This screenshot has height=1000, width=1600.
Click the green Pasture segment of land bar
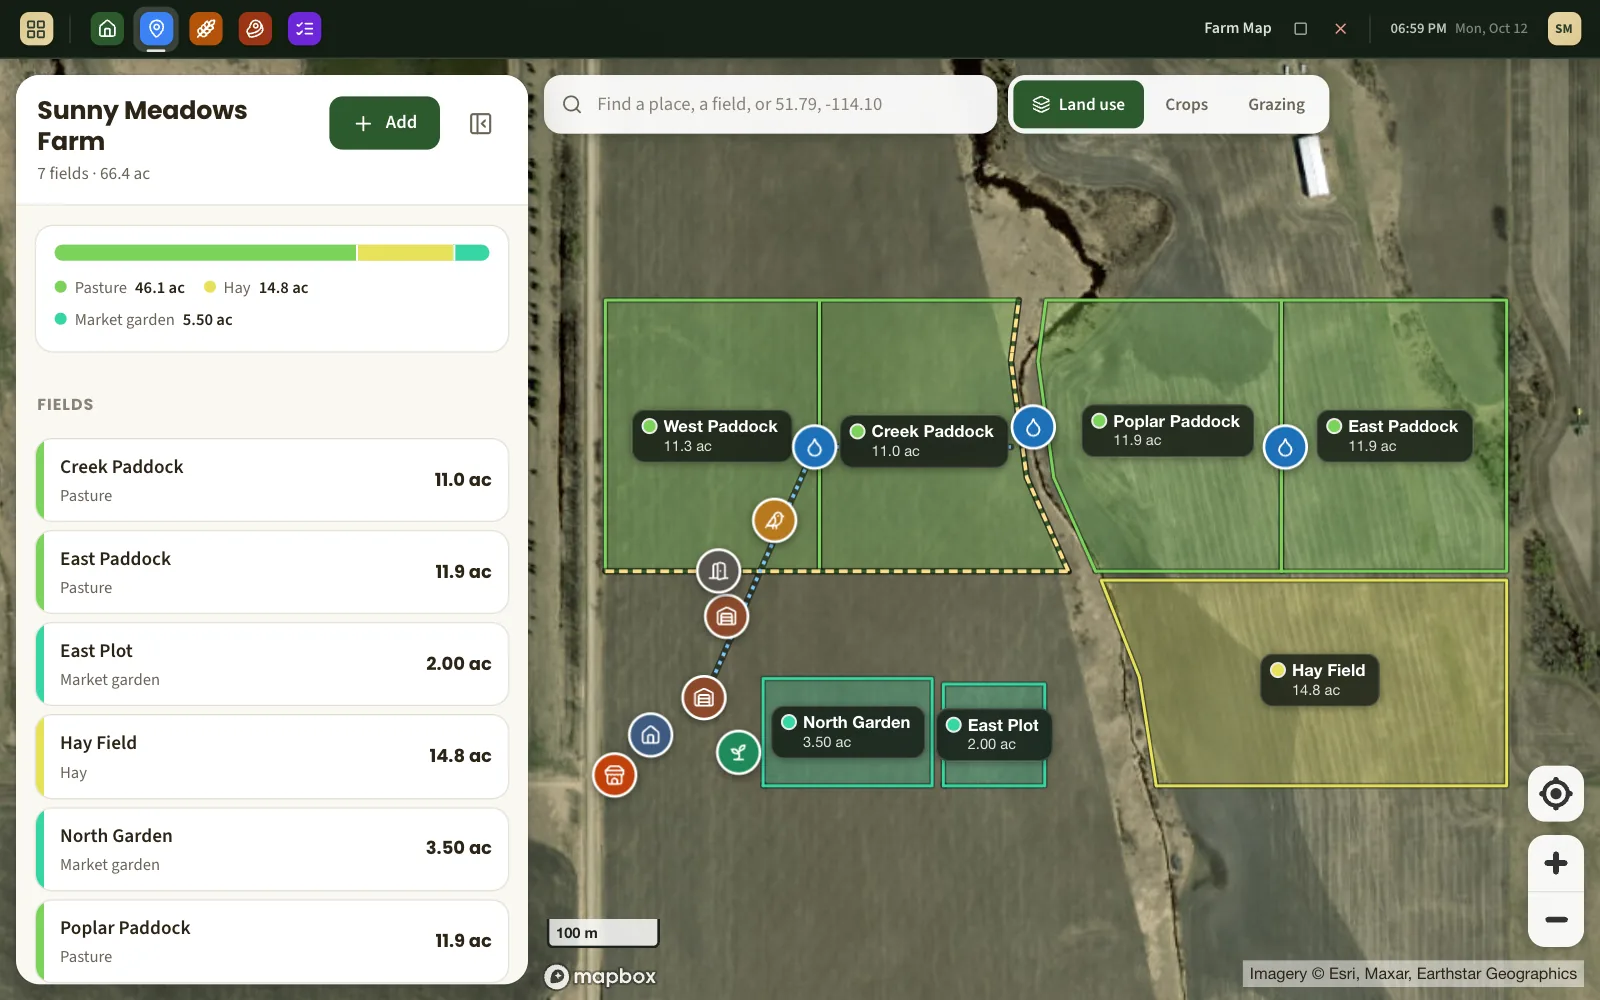point(205,253)
